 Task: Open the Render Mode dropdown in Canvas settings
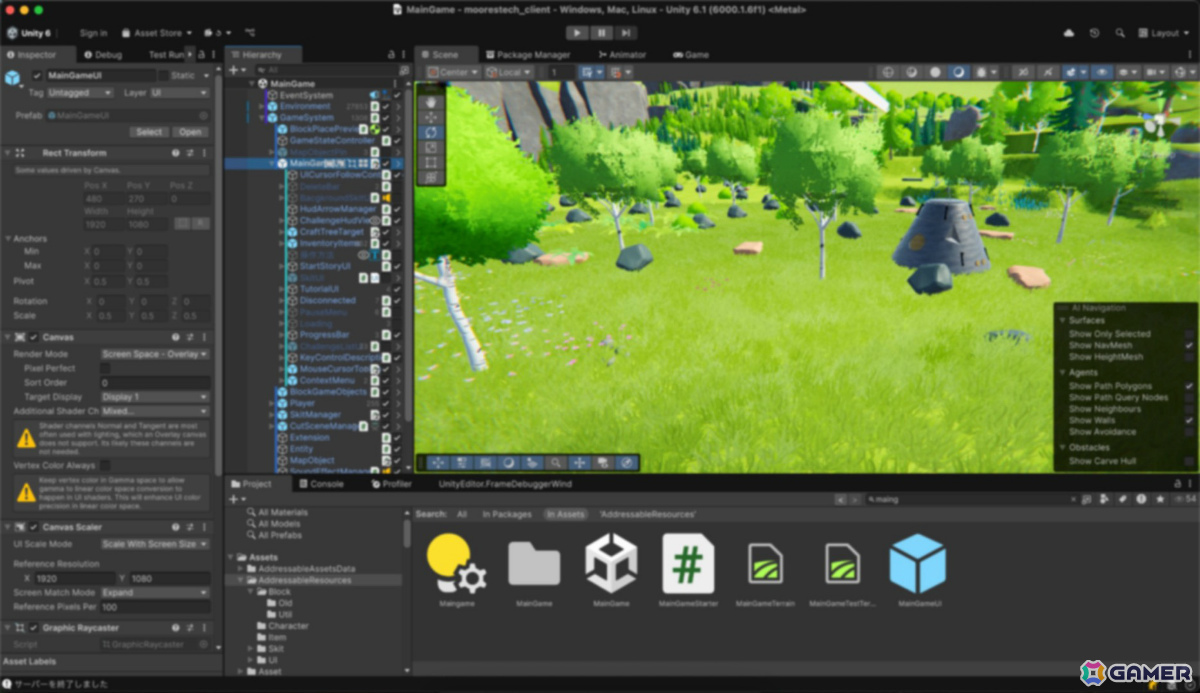tap(153, 354)
